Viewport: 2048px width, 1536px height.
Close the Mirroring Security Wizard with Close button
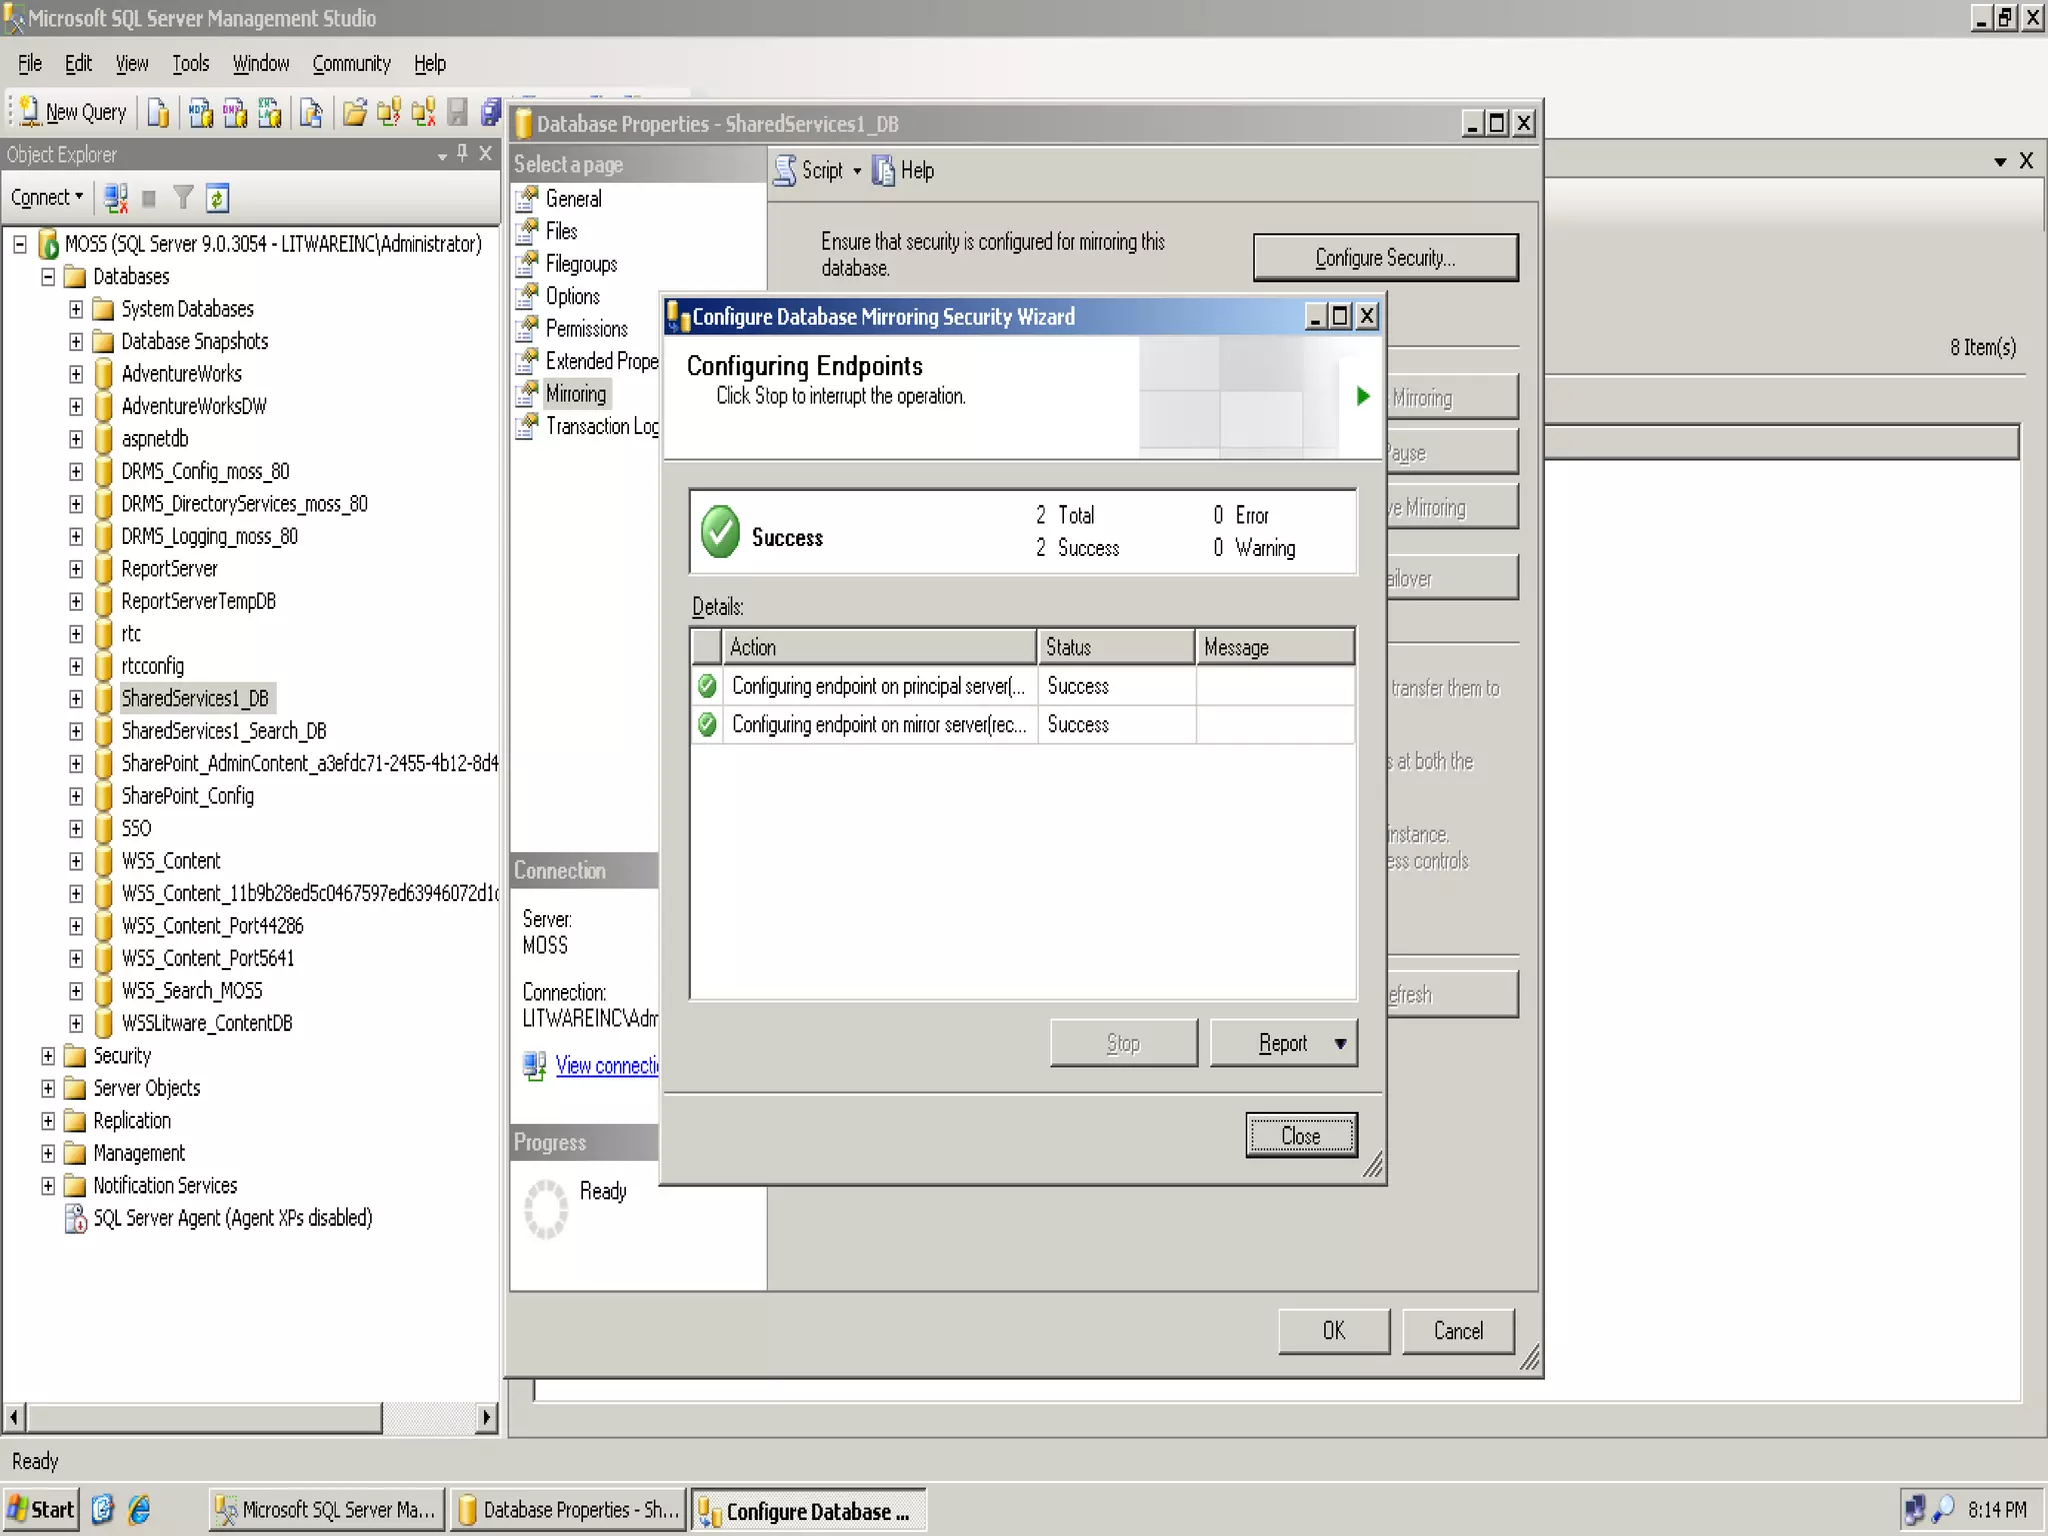pyautogui.click(x=1300, y=1135)
